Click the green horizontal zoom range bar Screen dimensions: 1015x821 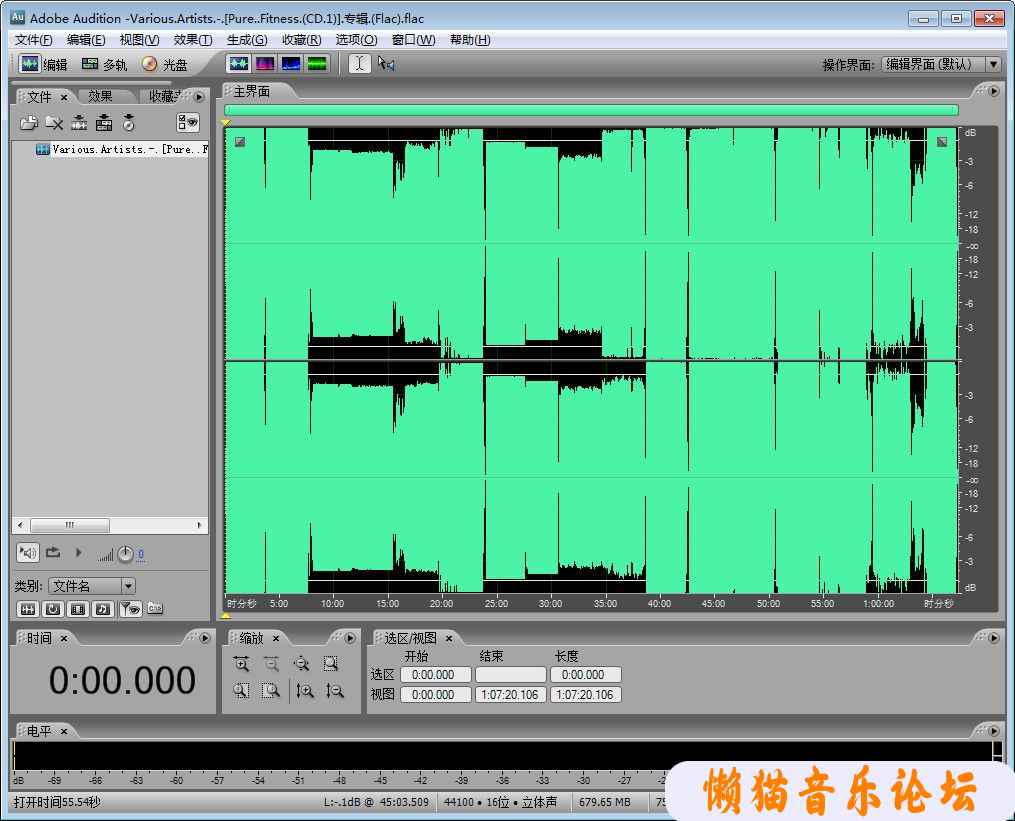591,110
